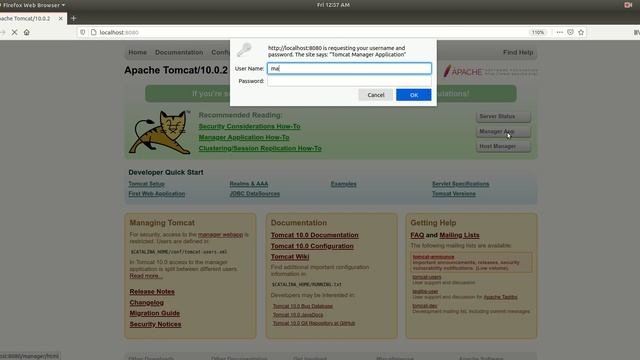Open the Home nav item
Screen dimensions: 640x360
138,52
